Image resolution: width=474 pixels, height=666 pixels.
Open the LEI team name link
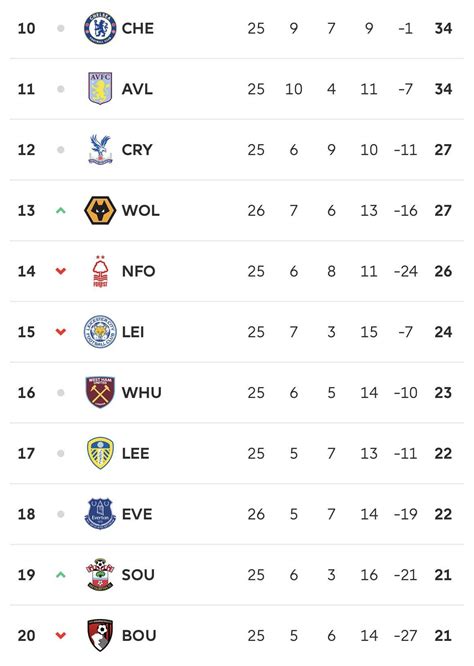(133, 332)
